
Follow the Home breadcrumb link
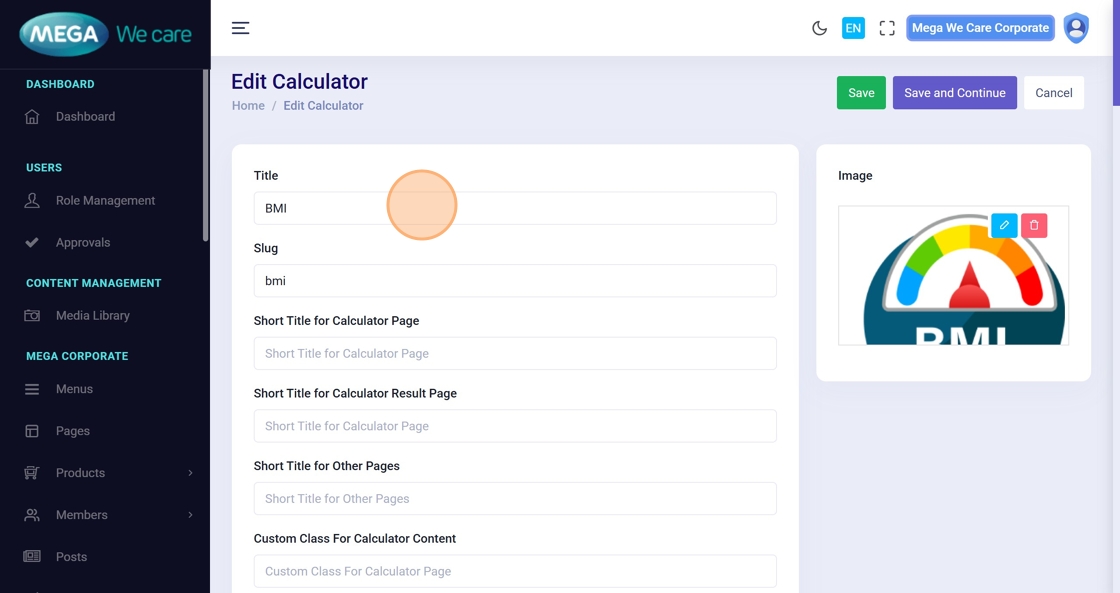[248, 106]
